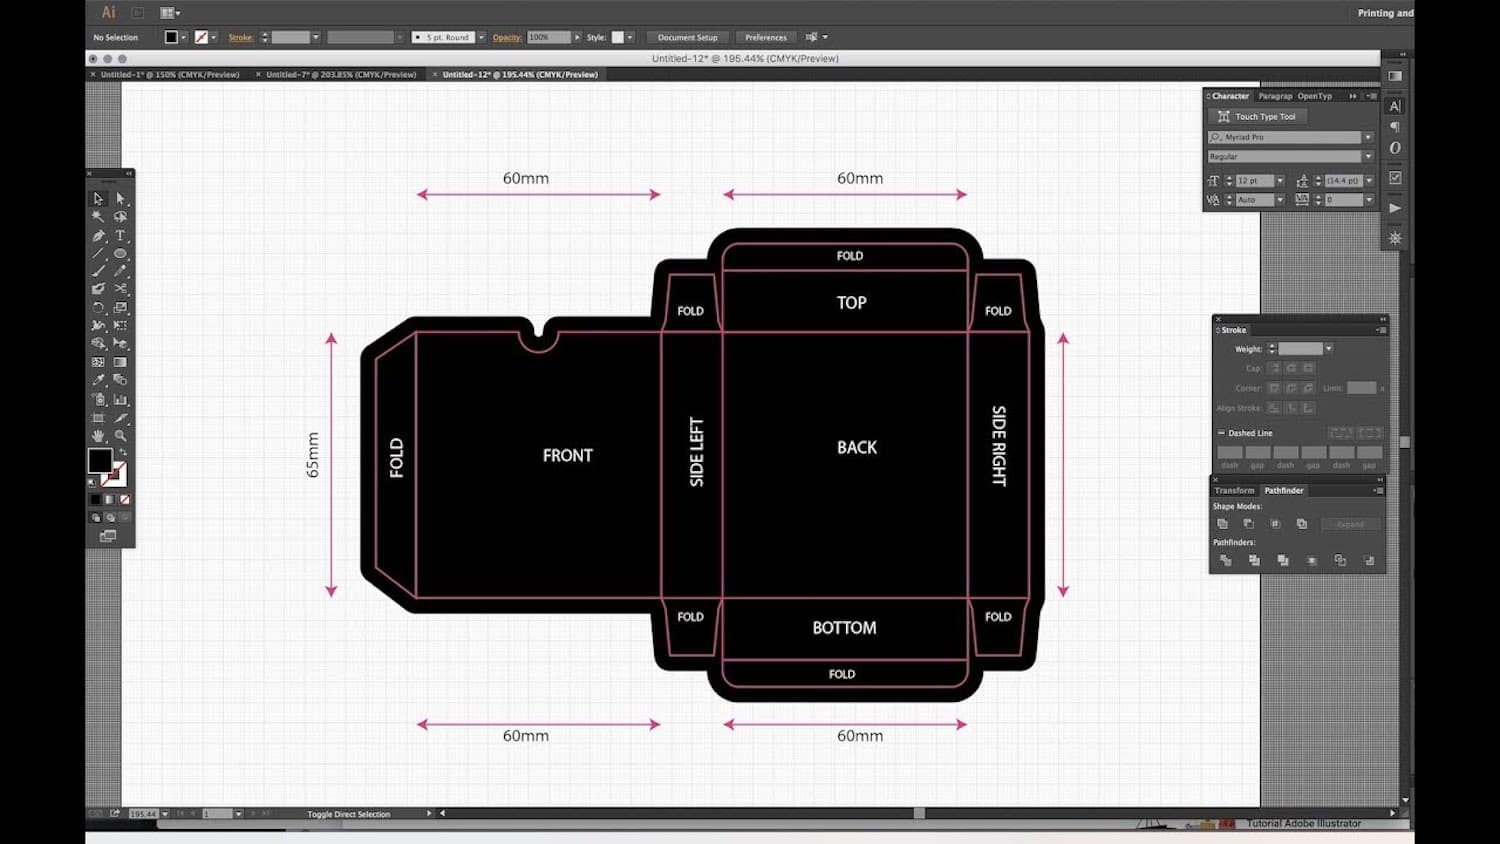Open the font family dropdown showing Myriad Pro
Image resolution: width=1500 pixels, height=844 pixels.
pyautogui.click(x=1366, y=137)
